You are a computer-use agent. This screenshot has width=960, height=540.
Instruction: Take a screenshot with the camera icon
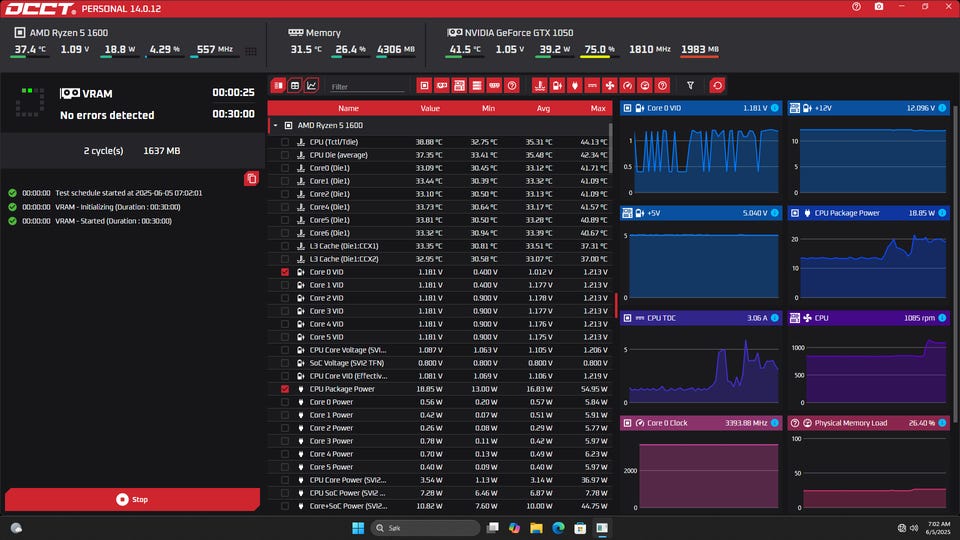(x=879, y=7)
